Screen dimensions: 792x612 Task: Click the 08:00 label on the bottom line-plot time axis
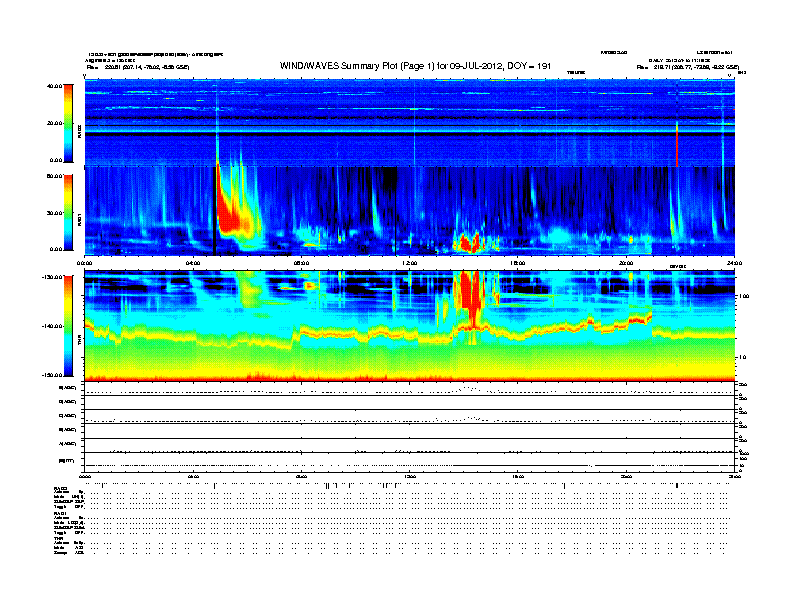tap(301, 476)
